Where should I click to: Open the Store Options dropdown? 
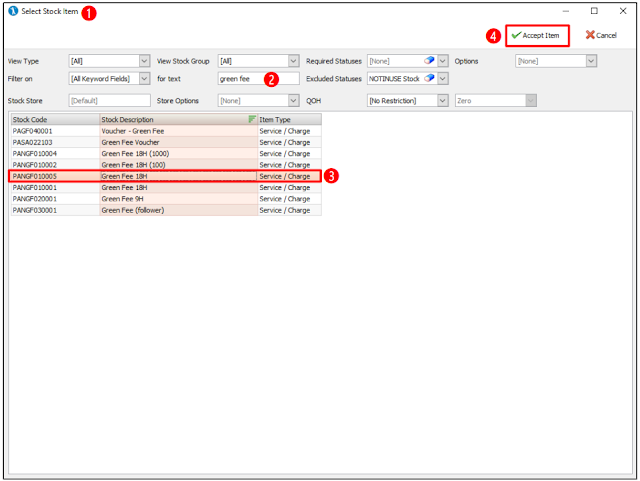pos(293,100)
